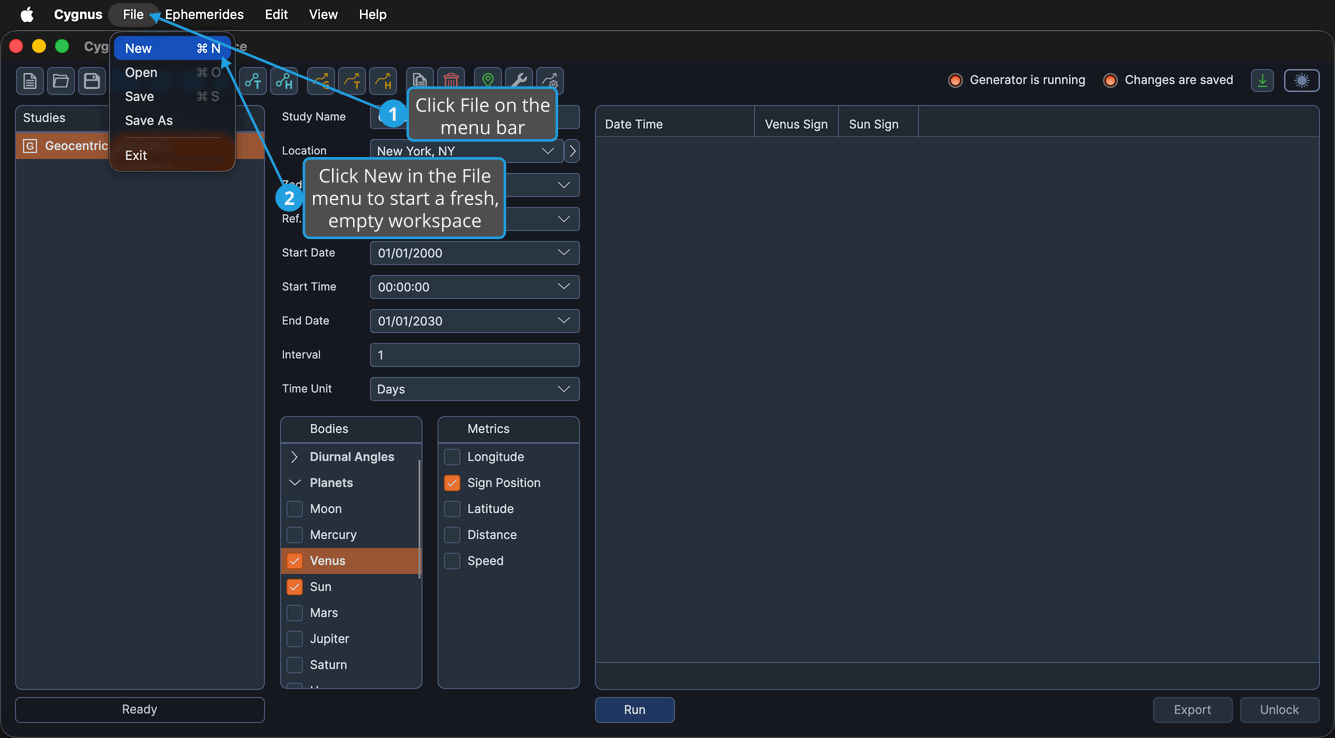Viewport: 1335px width, 738px height.
Task: Open the Start Date dropdown
Action: coord(474,253)
